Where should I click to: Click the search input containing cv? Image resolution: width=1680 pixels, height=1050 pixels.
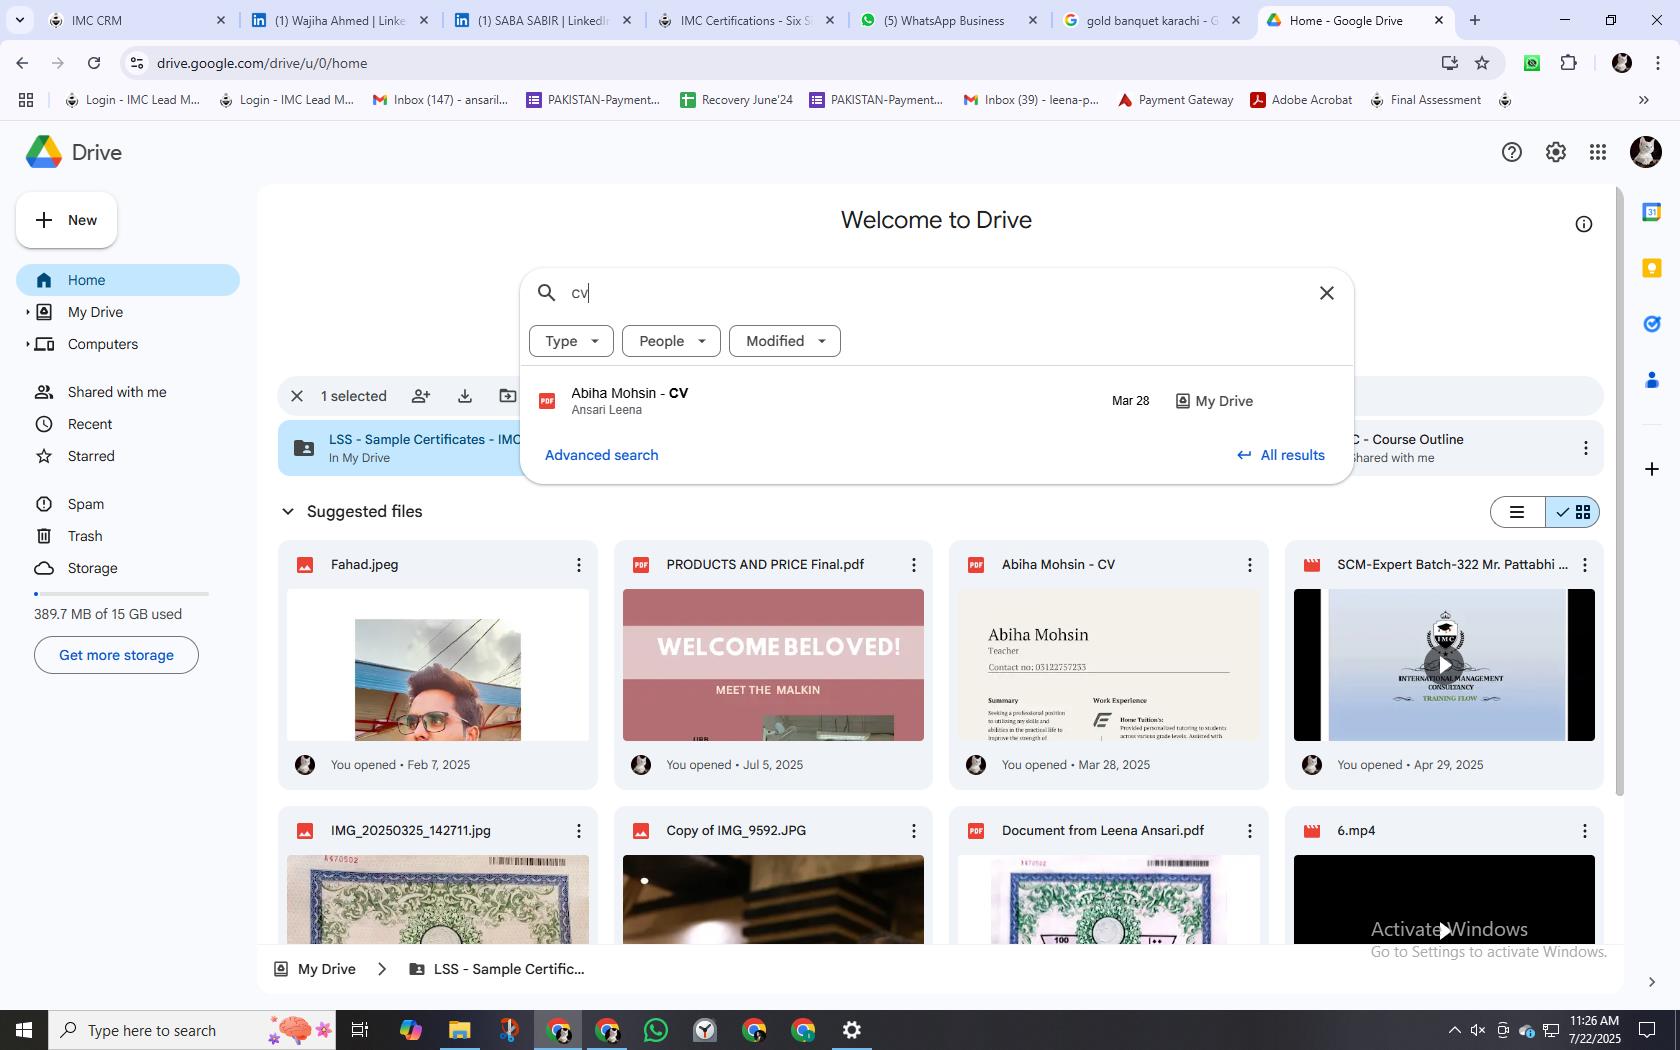pos(935,293)
